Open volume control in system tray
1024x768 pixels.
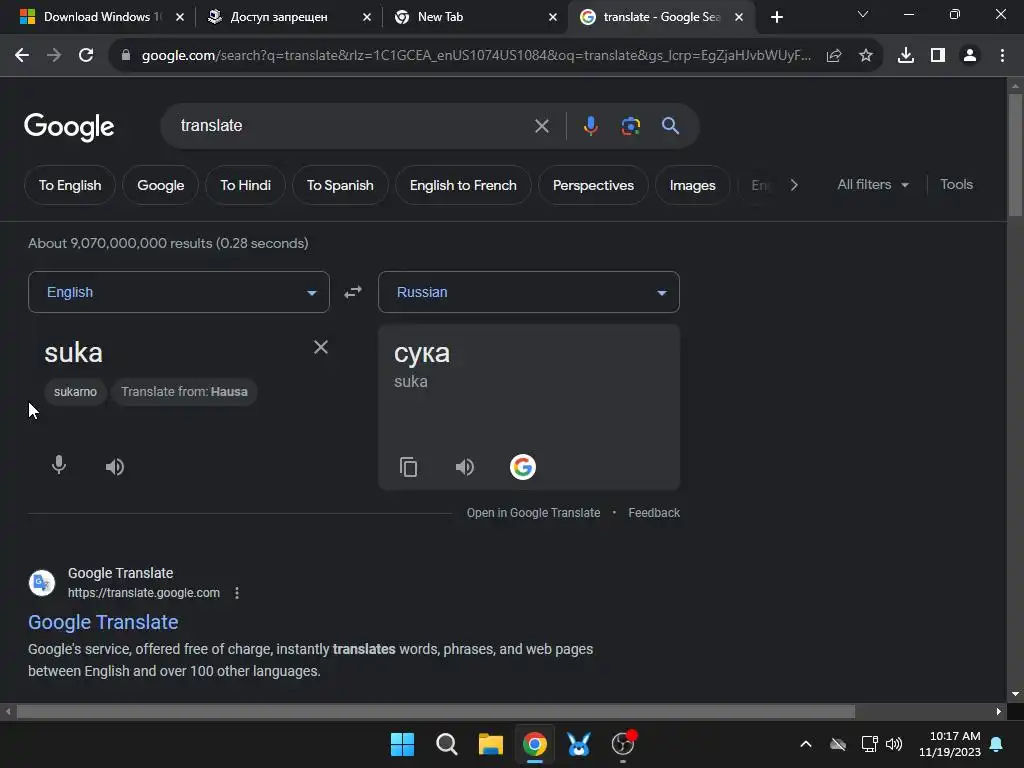pos(893,744)
